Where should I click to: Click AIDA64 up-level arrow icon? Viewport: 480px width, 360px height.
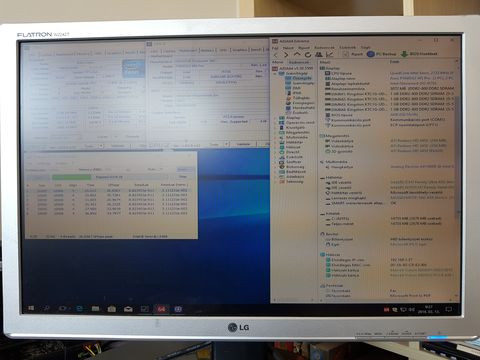(x=297, y=54)
